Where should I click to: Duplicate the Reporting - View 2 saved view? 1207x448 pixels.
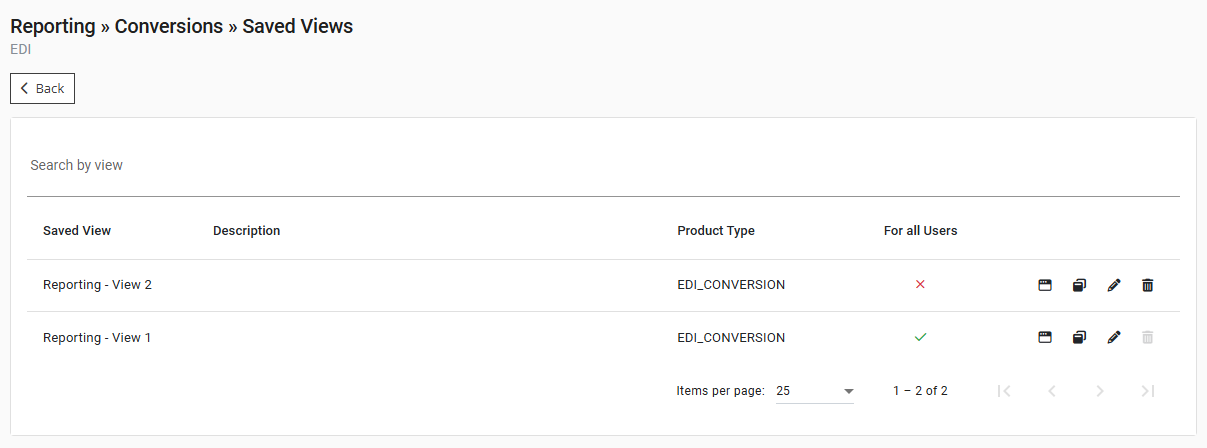(1079, 285)
